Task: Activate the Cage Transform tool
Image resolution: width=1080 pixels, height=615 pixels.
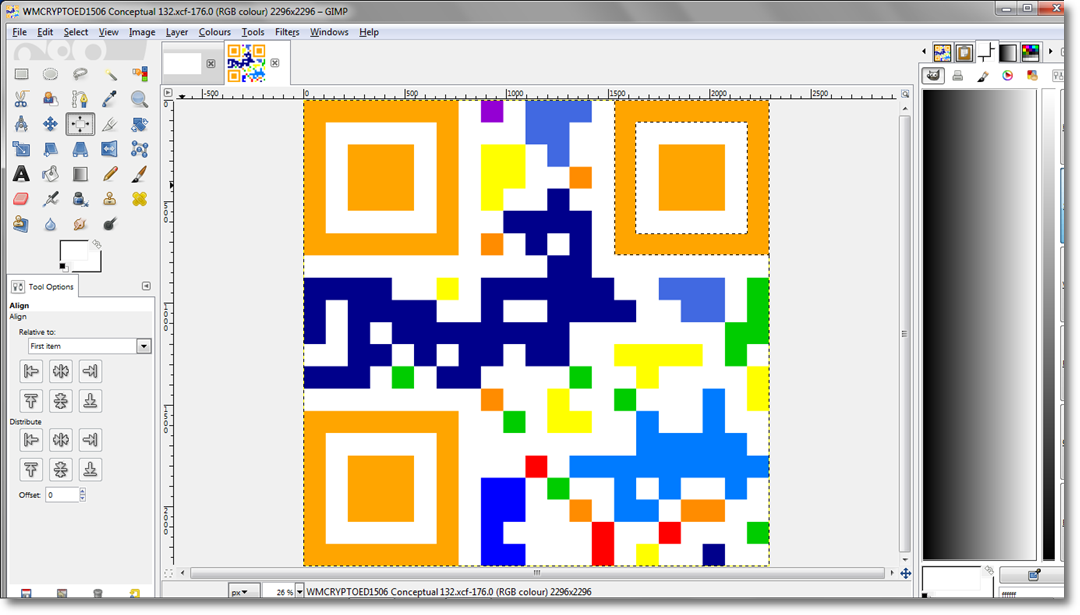Action: tap(139, 149)
